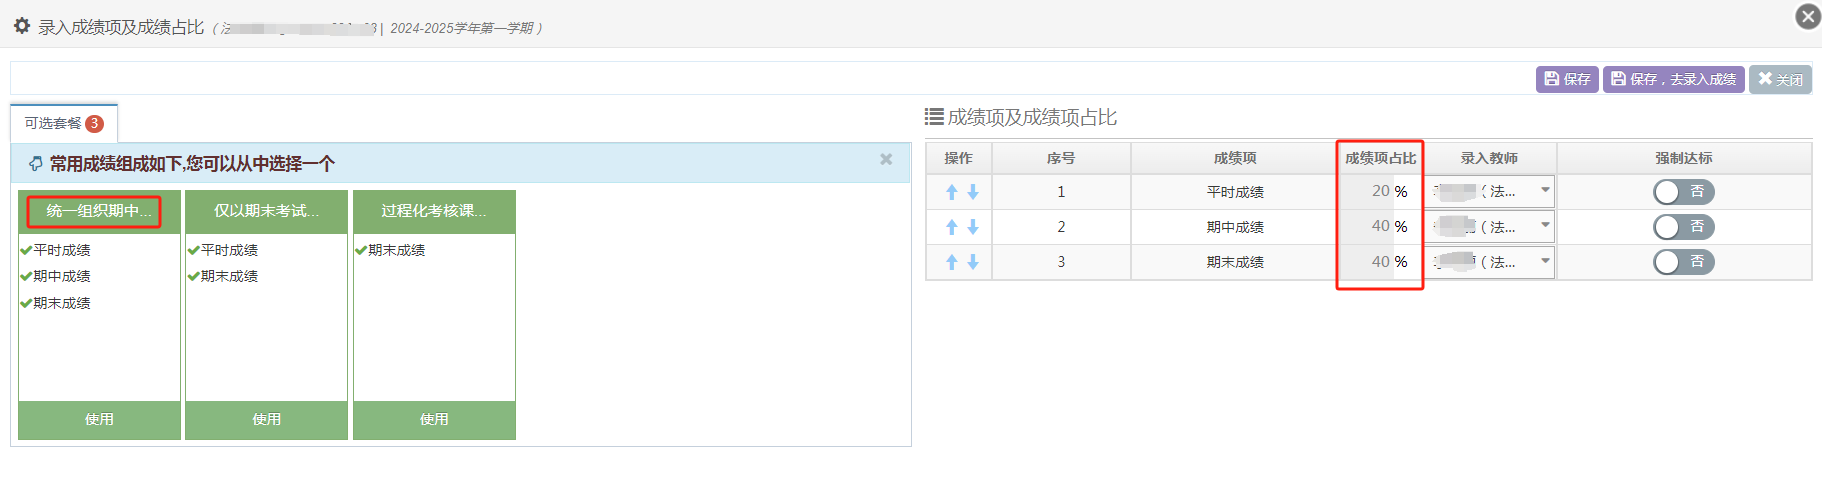Dismiss the 常用成绩组成 hint banner
The image size is (1822, 485).
pyautogui.click(x=886, y=159)
